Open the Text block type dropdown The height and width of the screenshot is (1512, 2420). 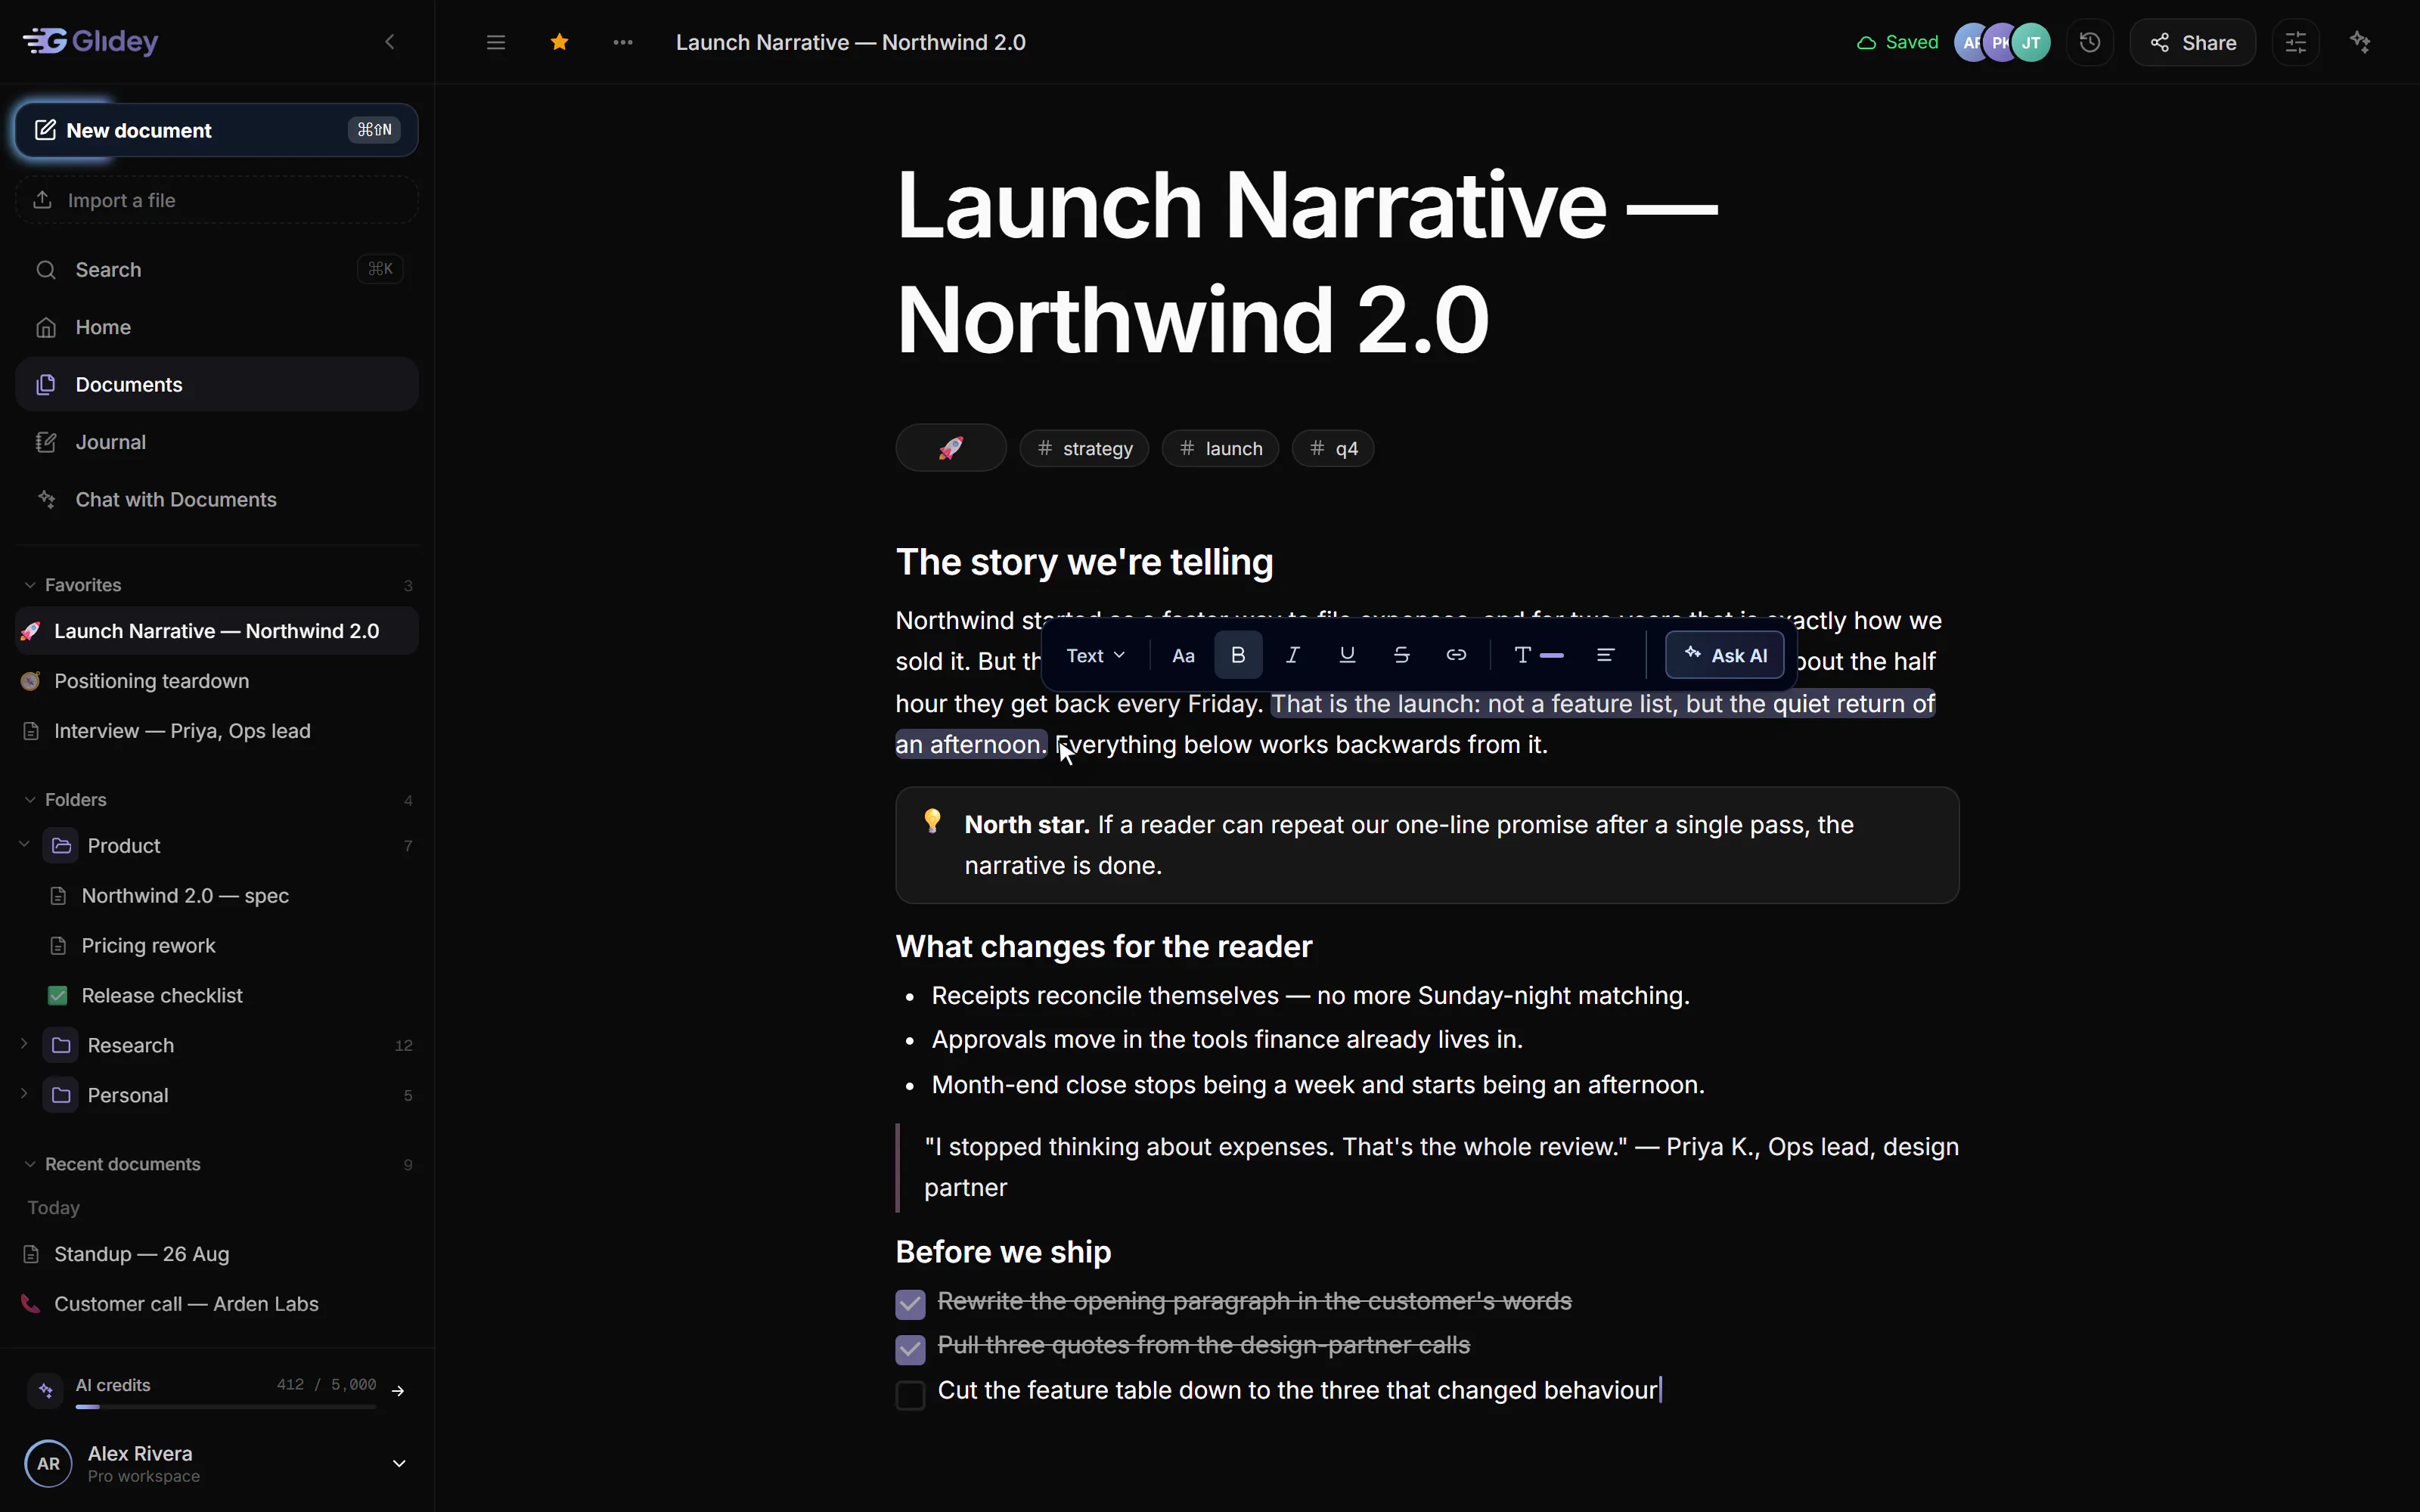click(1096, 656)
